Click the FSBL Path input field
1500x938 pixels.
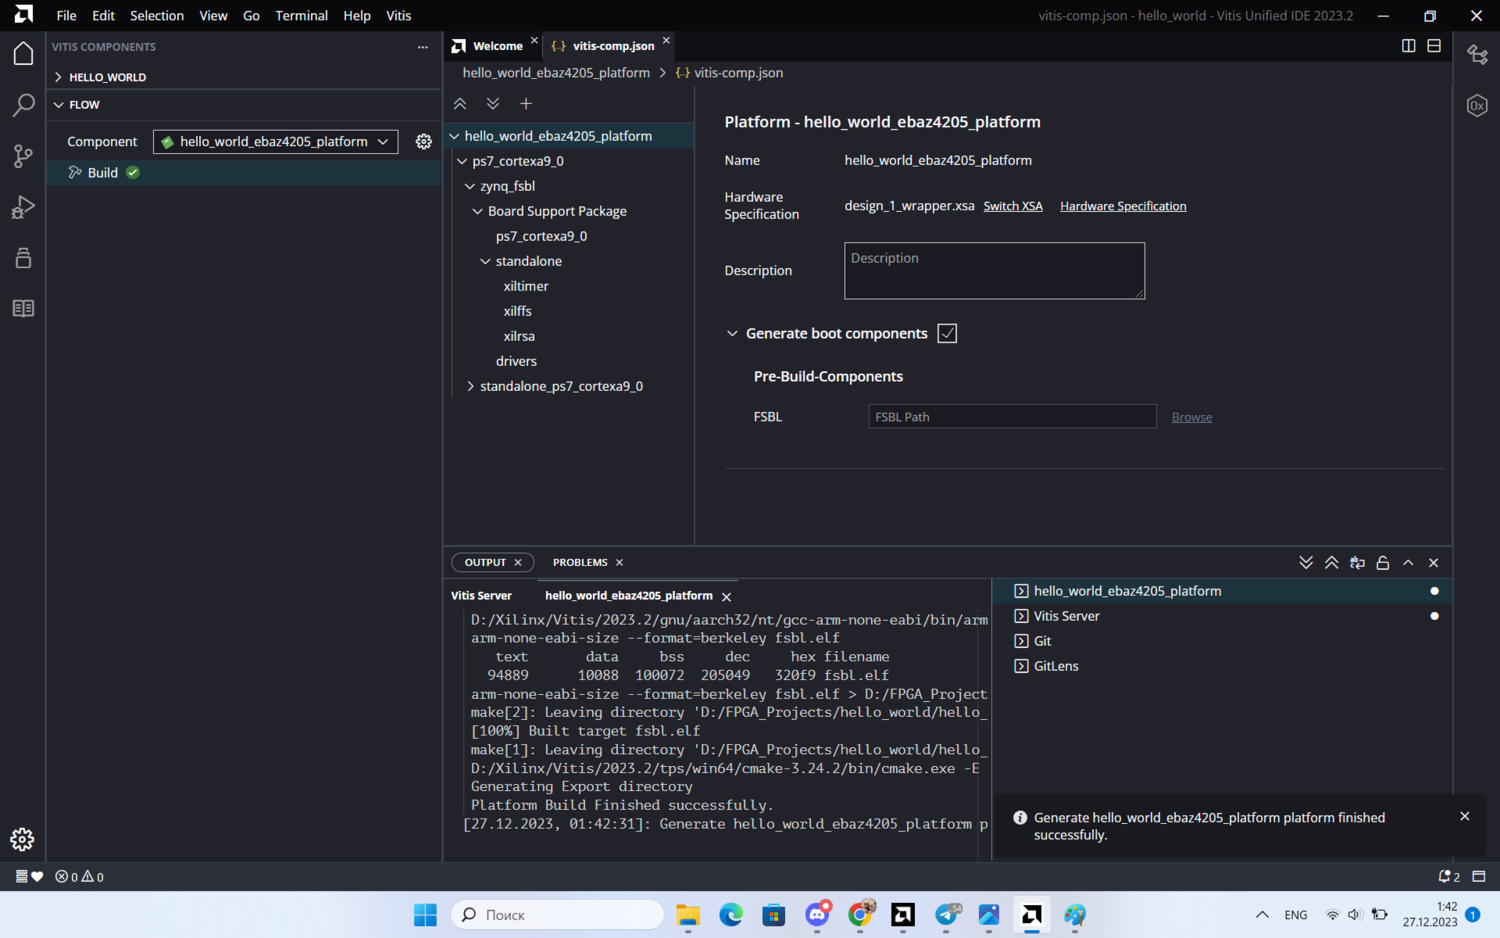pyautogui.click(x=1011, y=417)
